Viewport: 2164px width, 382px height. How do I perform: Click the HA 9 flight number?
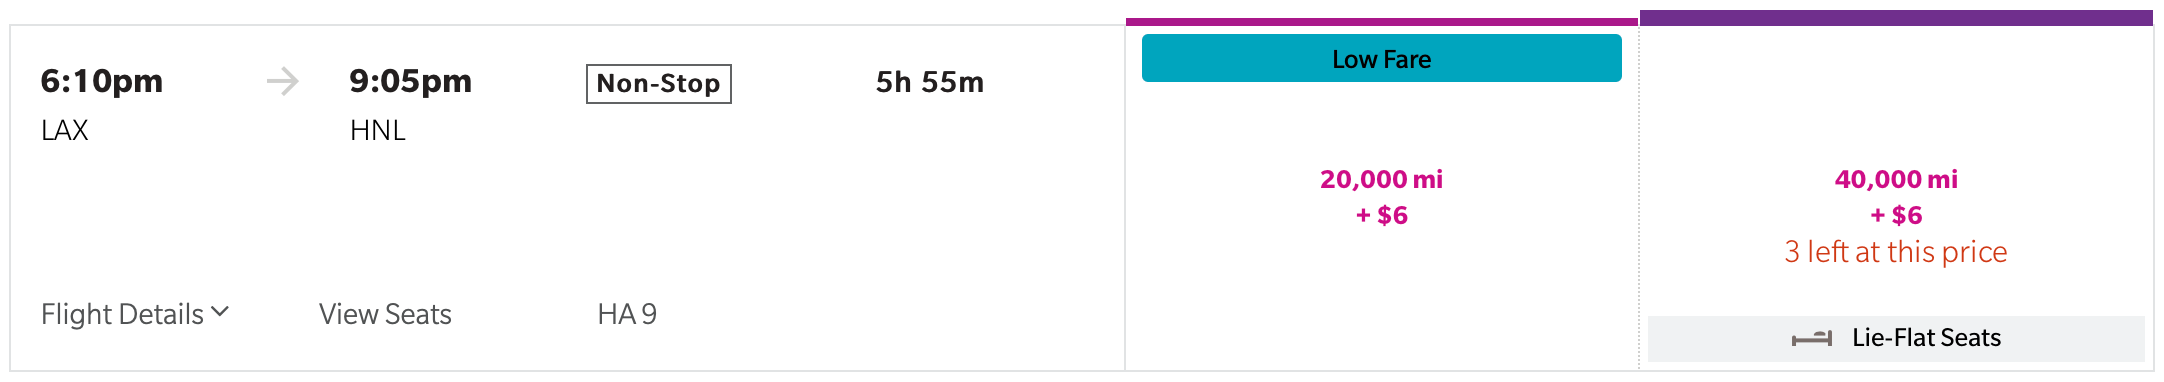coord(627,314)
